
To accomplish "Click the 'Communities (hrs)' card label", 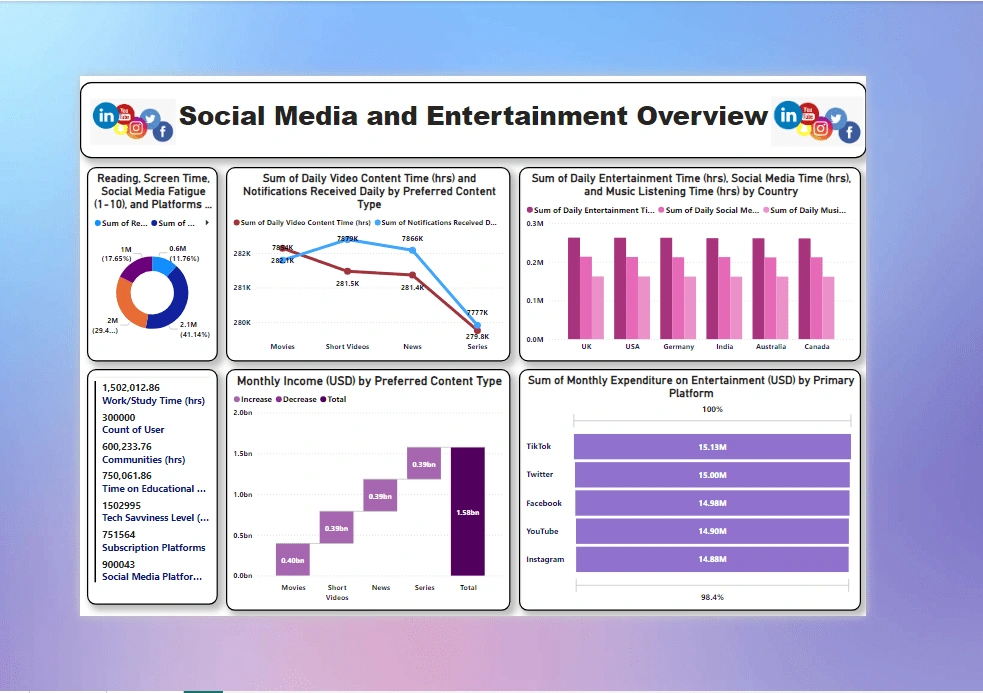I will tap(144, 460).
